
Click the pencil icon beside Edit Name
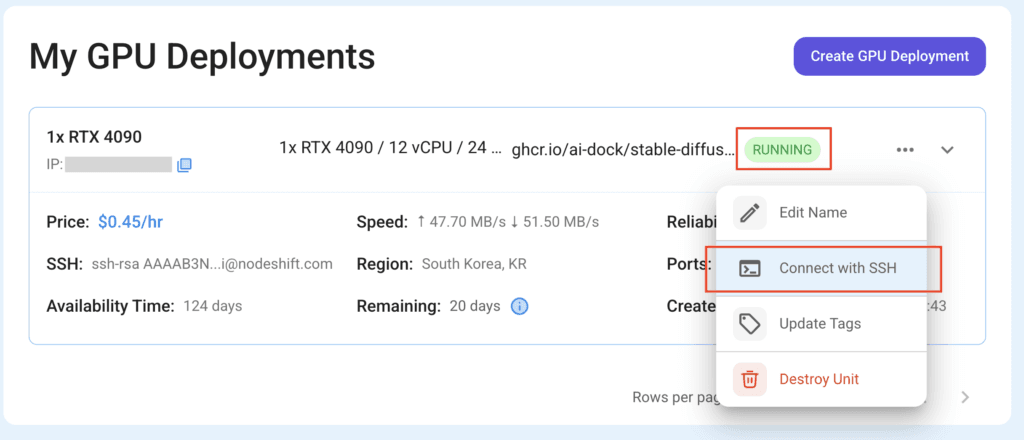coord(750,213)
